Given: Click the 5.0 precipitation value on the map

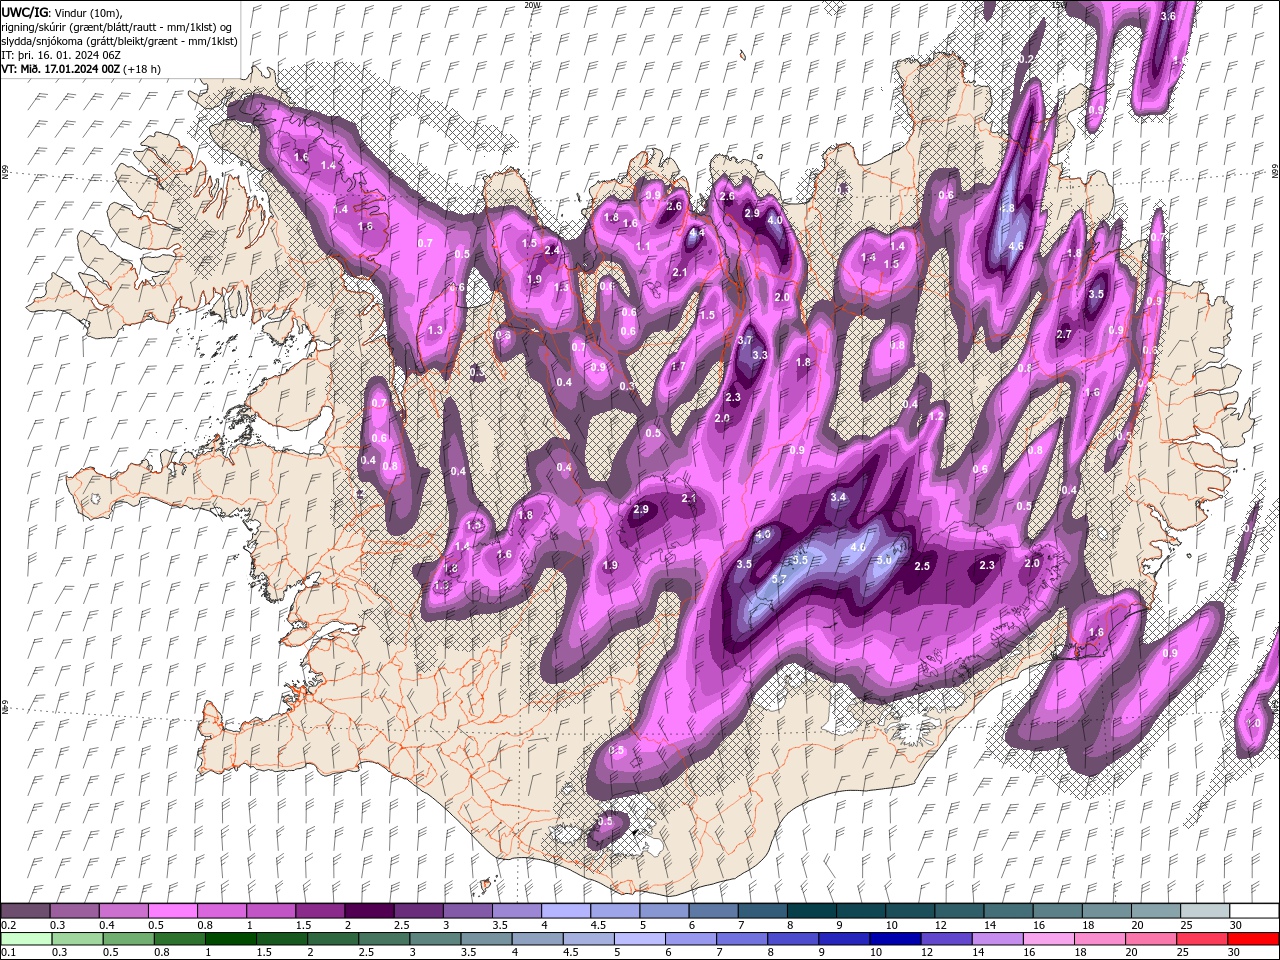Looking at the screenshot, I should click(x=884, y=561).
